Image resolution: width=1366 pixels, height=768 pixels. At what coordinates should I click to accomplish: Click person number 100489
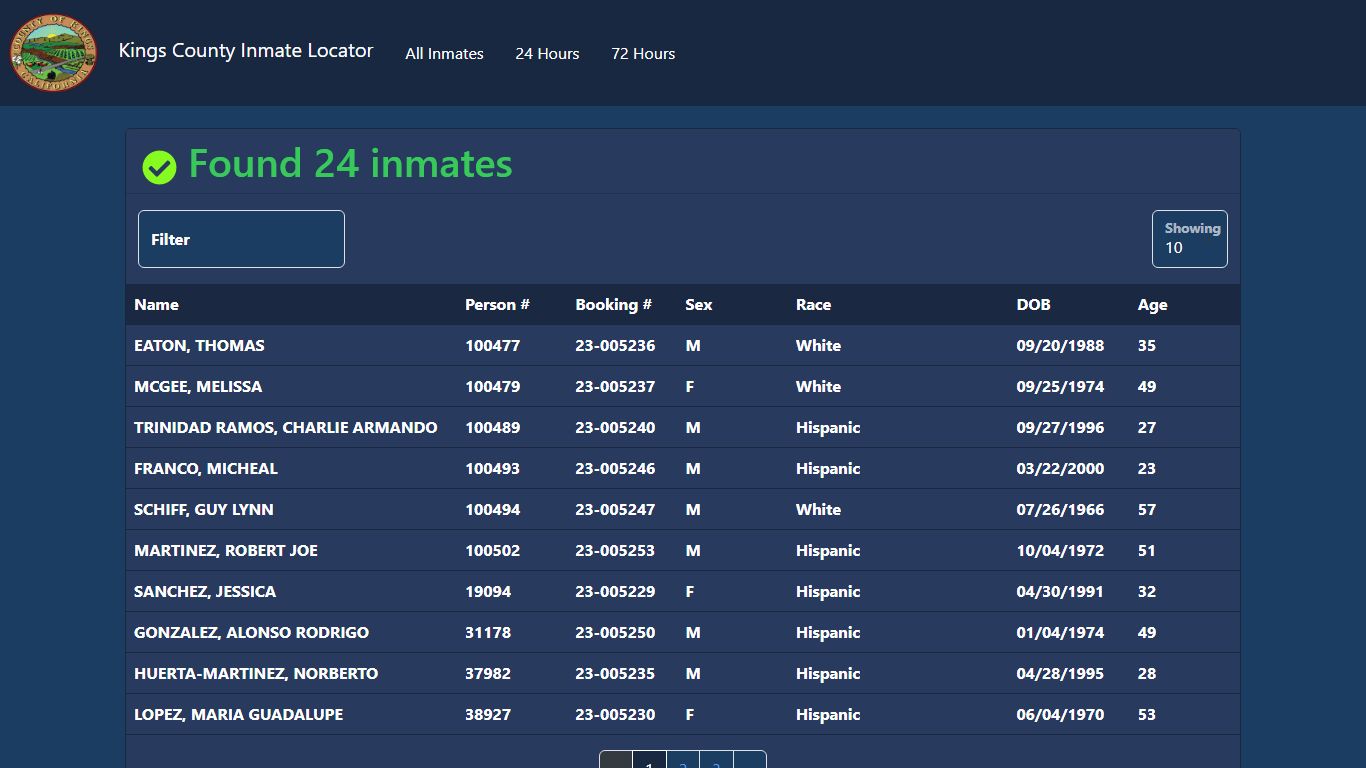coord(492,428)
